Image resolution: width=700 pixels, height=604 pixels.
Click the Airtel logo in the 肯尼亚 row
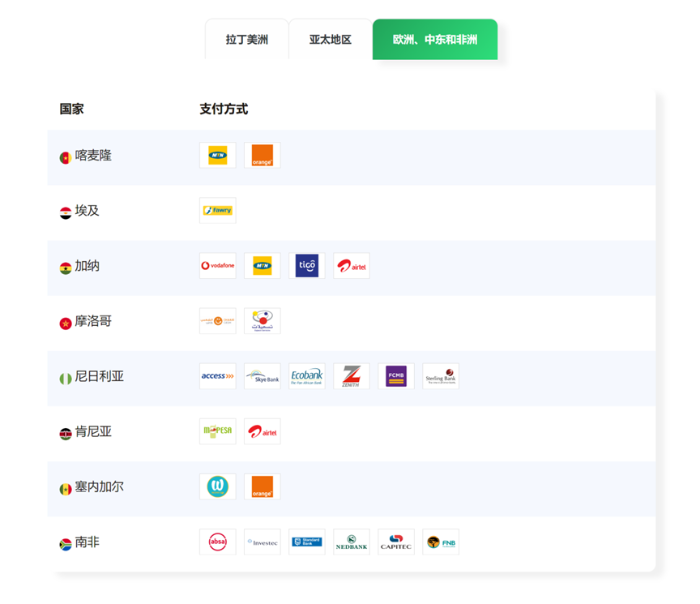coord(262,431)
